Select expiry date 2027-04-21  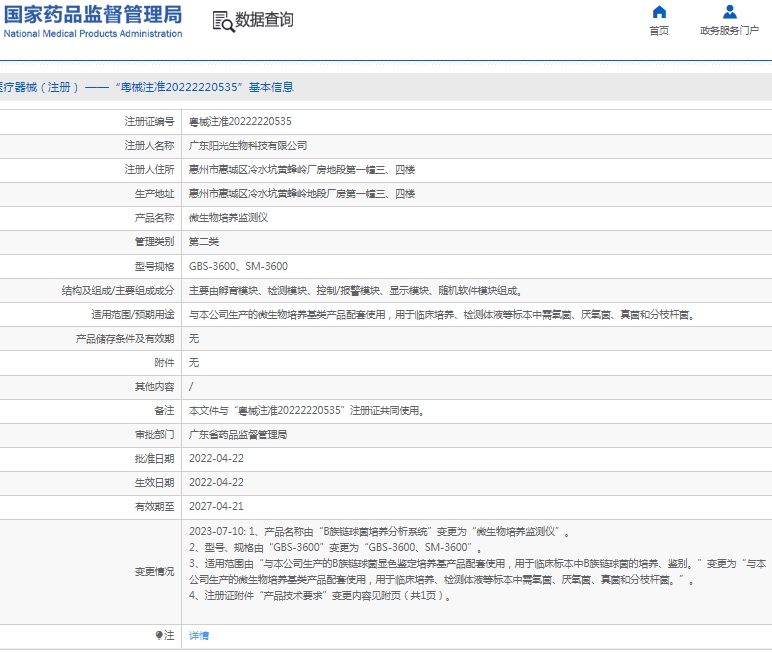pos(216,506)
